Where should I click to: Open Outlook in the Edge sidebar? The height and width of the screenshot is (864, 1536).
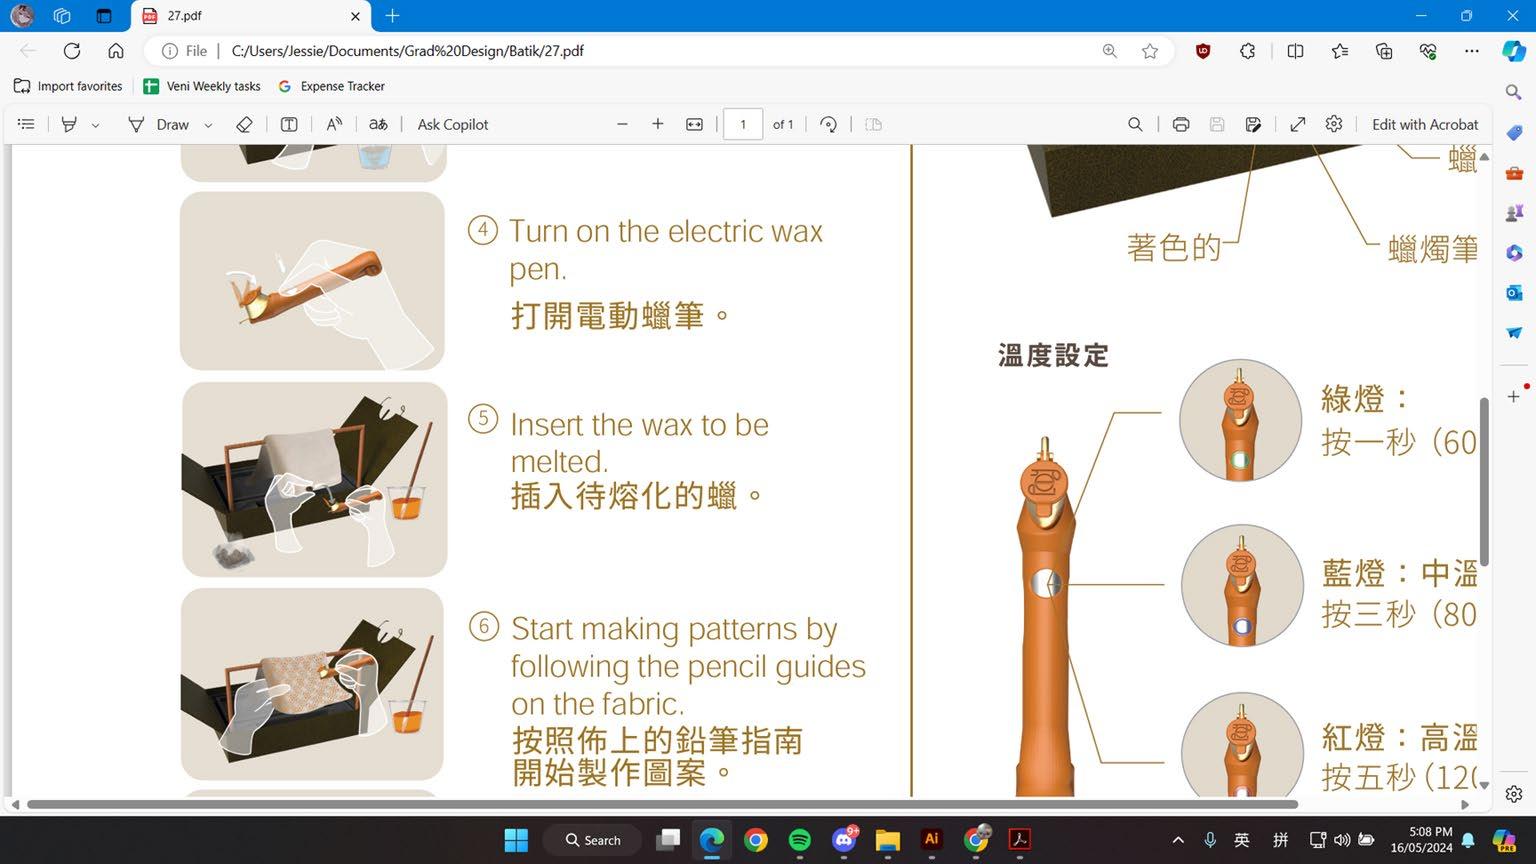coord(1514,293)
